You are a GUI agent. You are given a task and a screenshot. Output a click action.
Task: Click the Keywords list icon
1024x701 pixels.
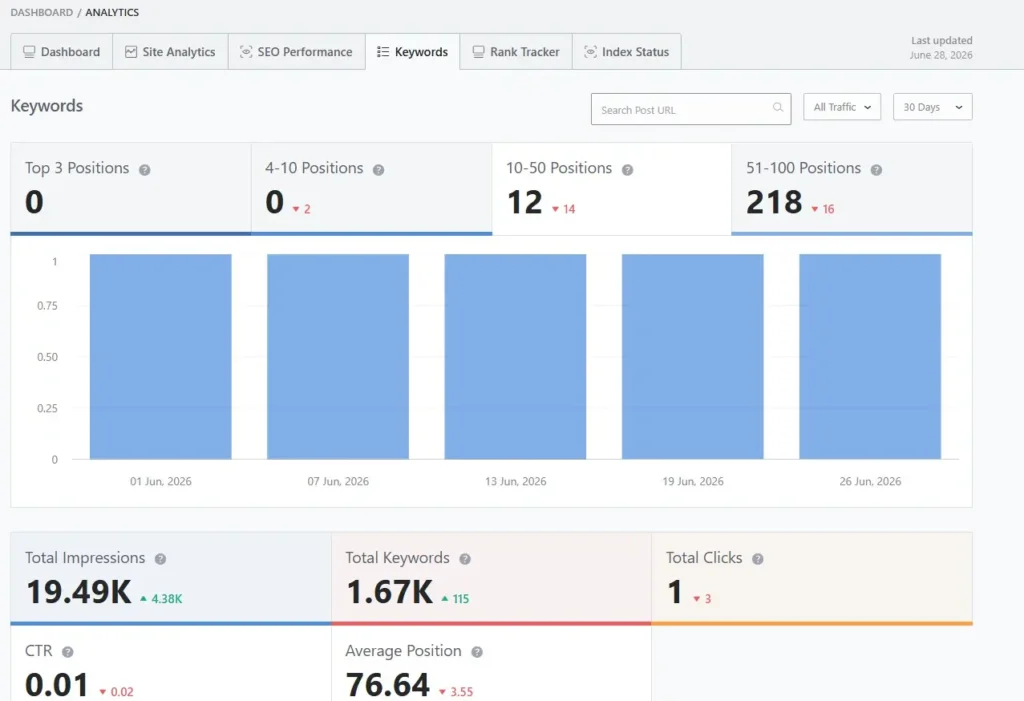pyautogui.click(x=383, y=52)
